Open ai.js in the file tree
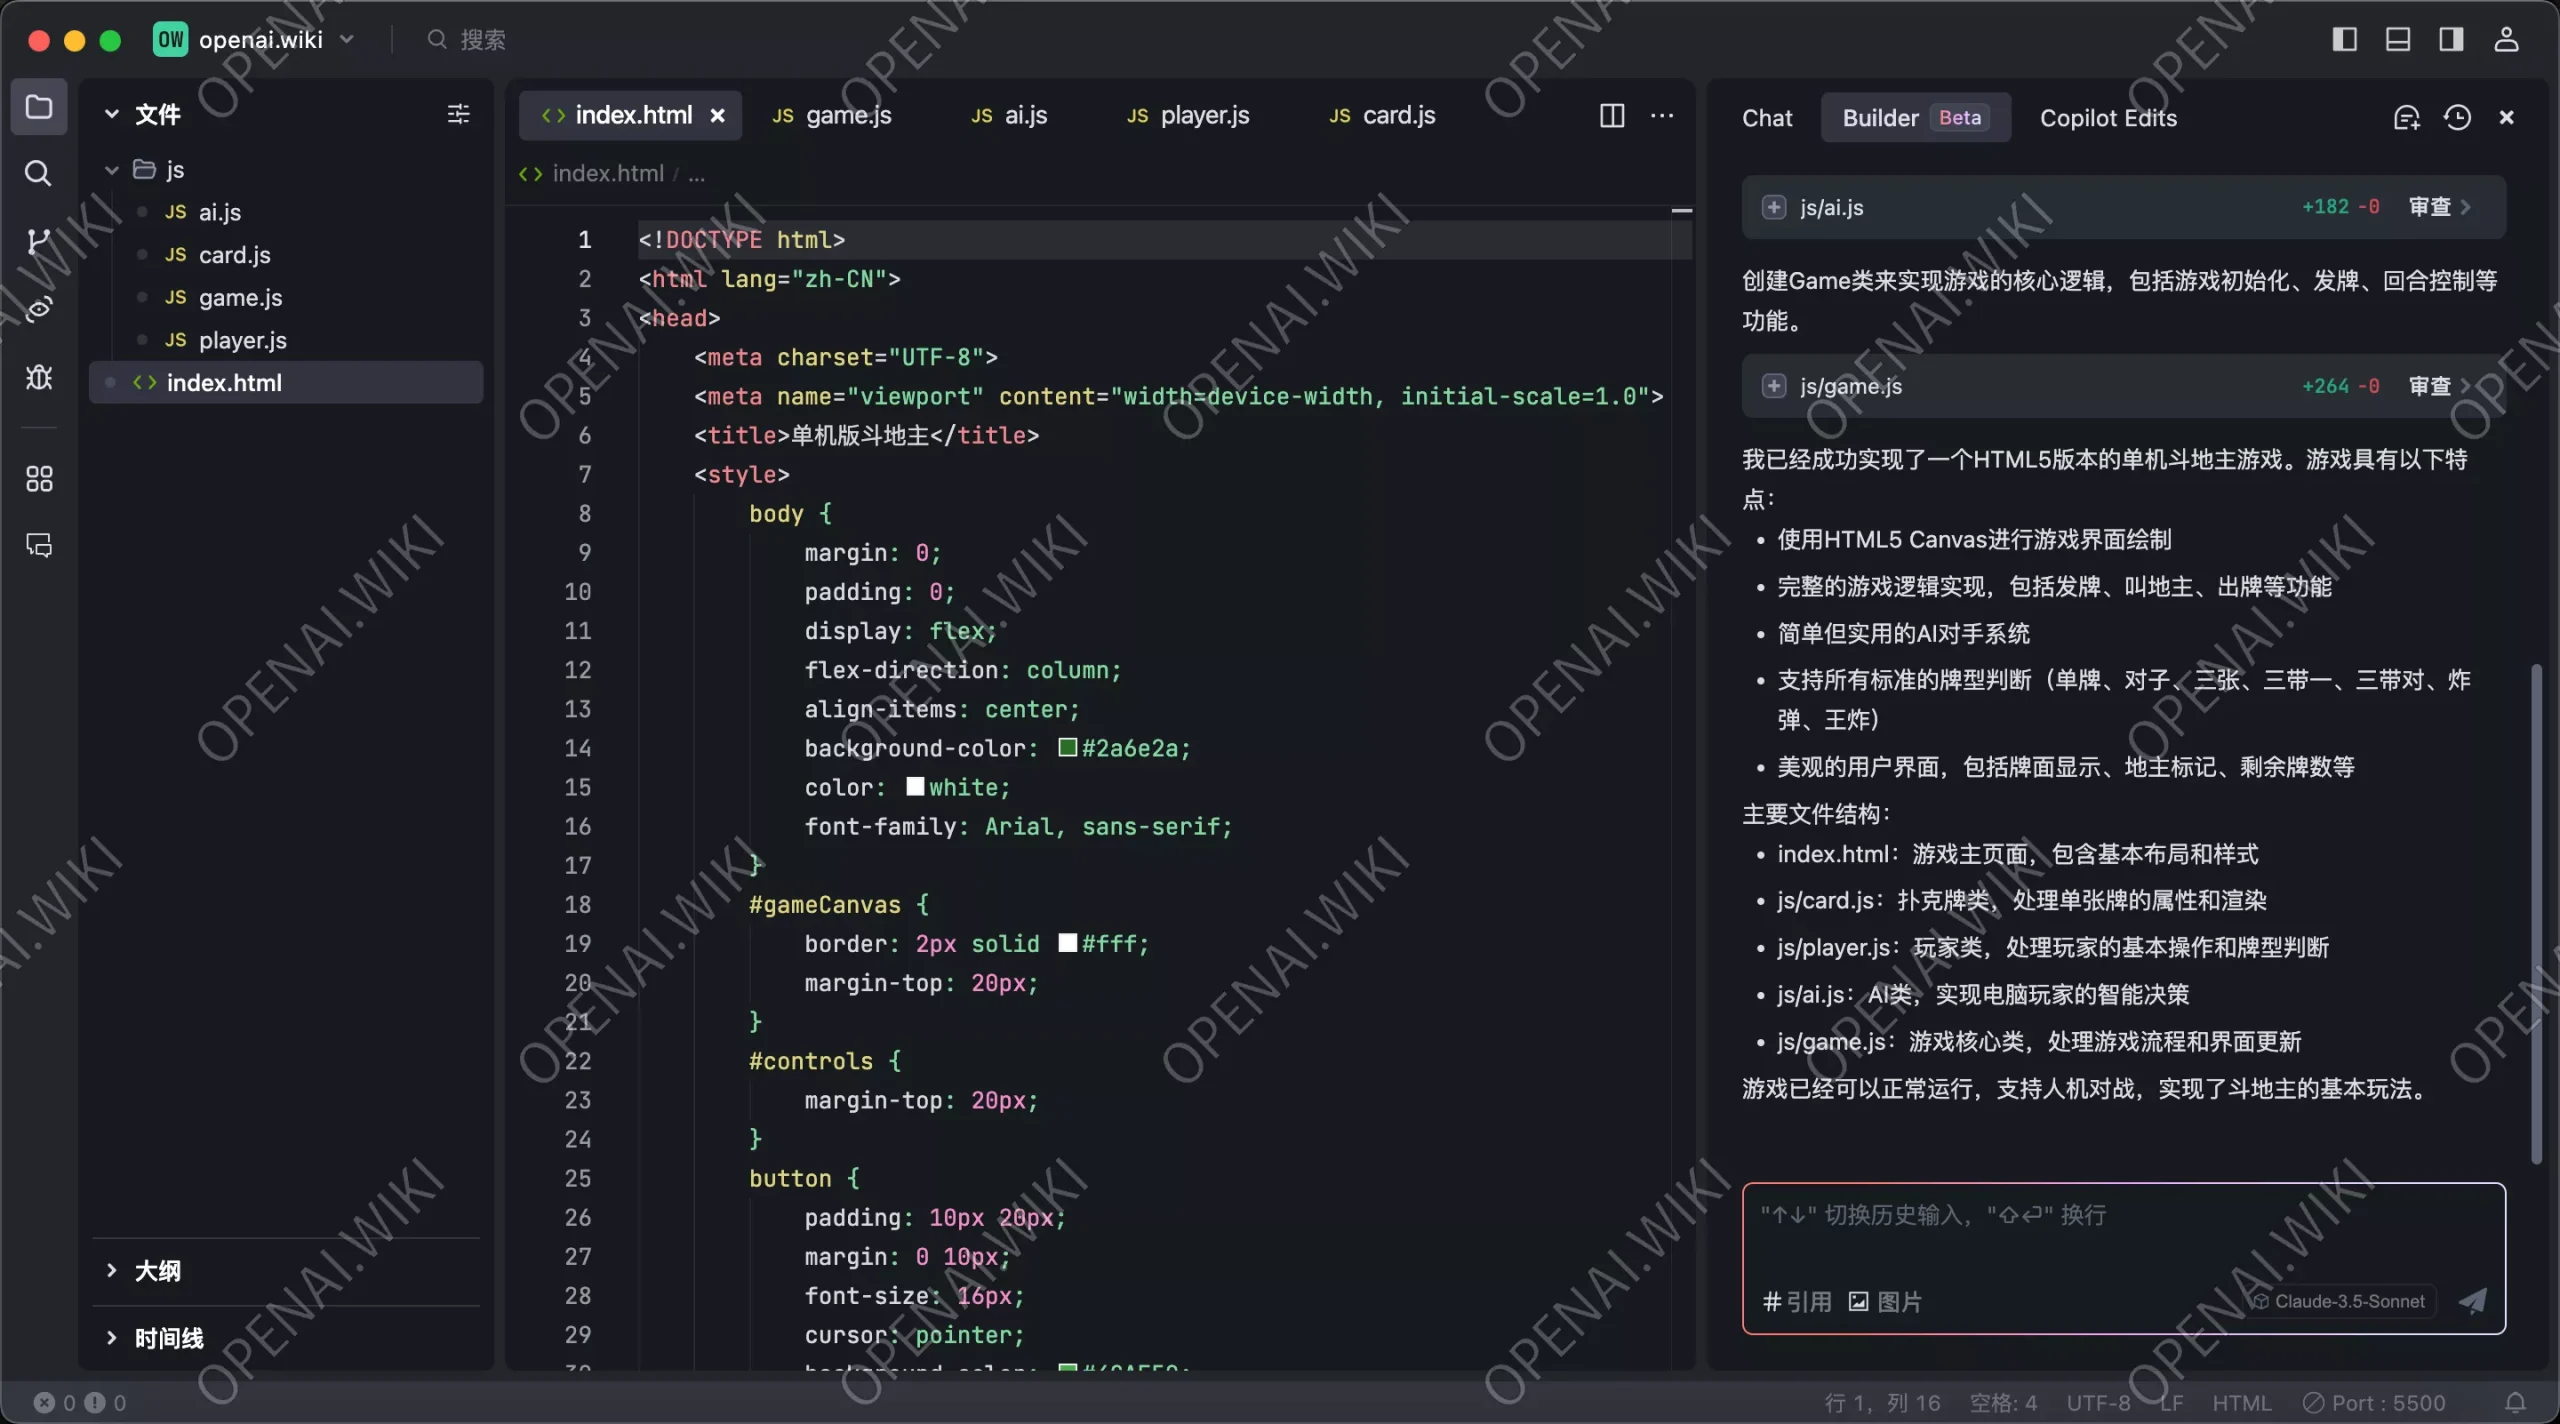2560x1424 pixels. (x=220, y=212)
